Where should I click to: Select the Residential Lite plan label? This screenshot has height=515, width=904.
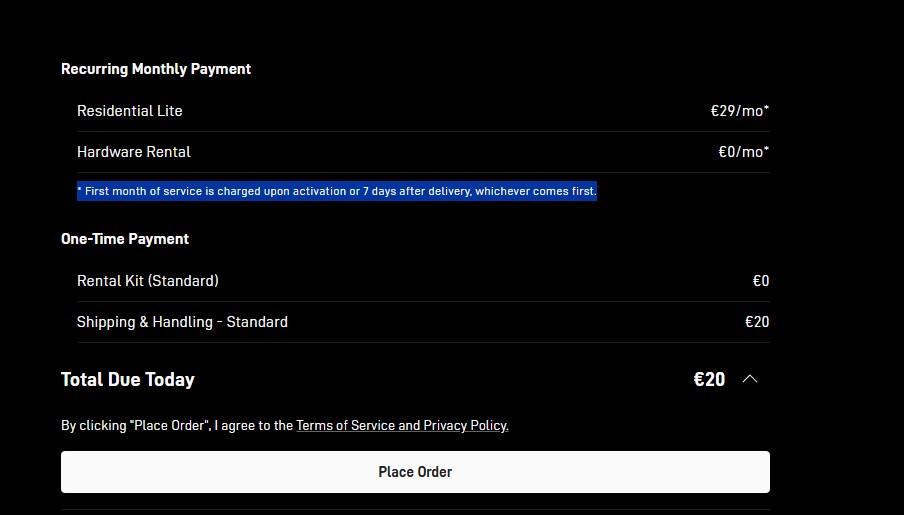(x=130, y=111)
